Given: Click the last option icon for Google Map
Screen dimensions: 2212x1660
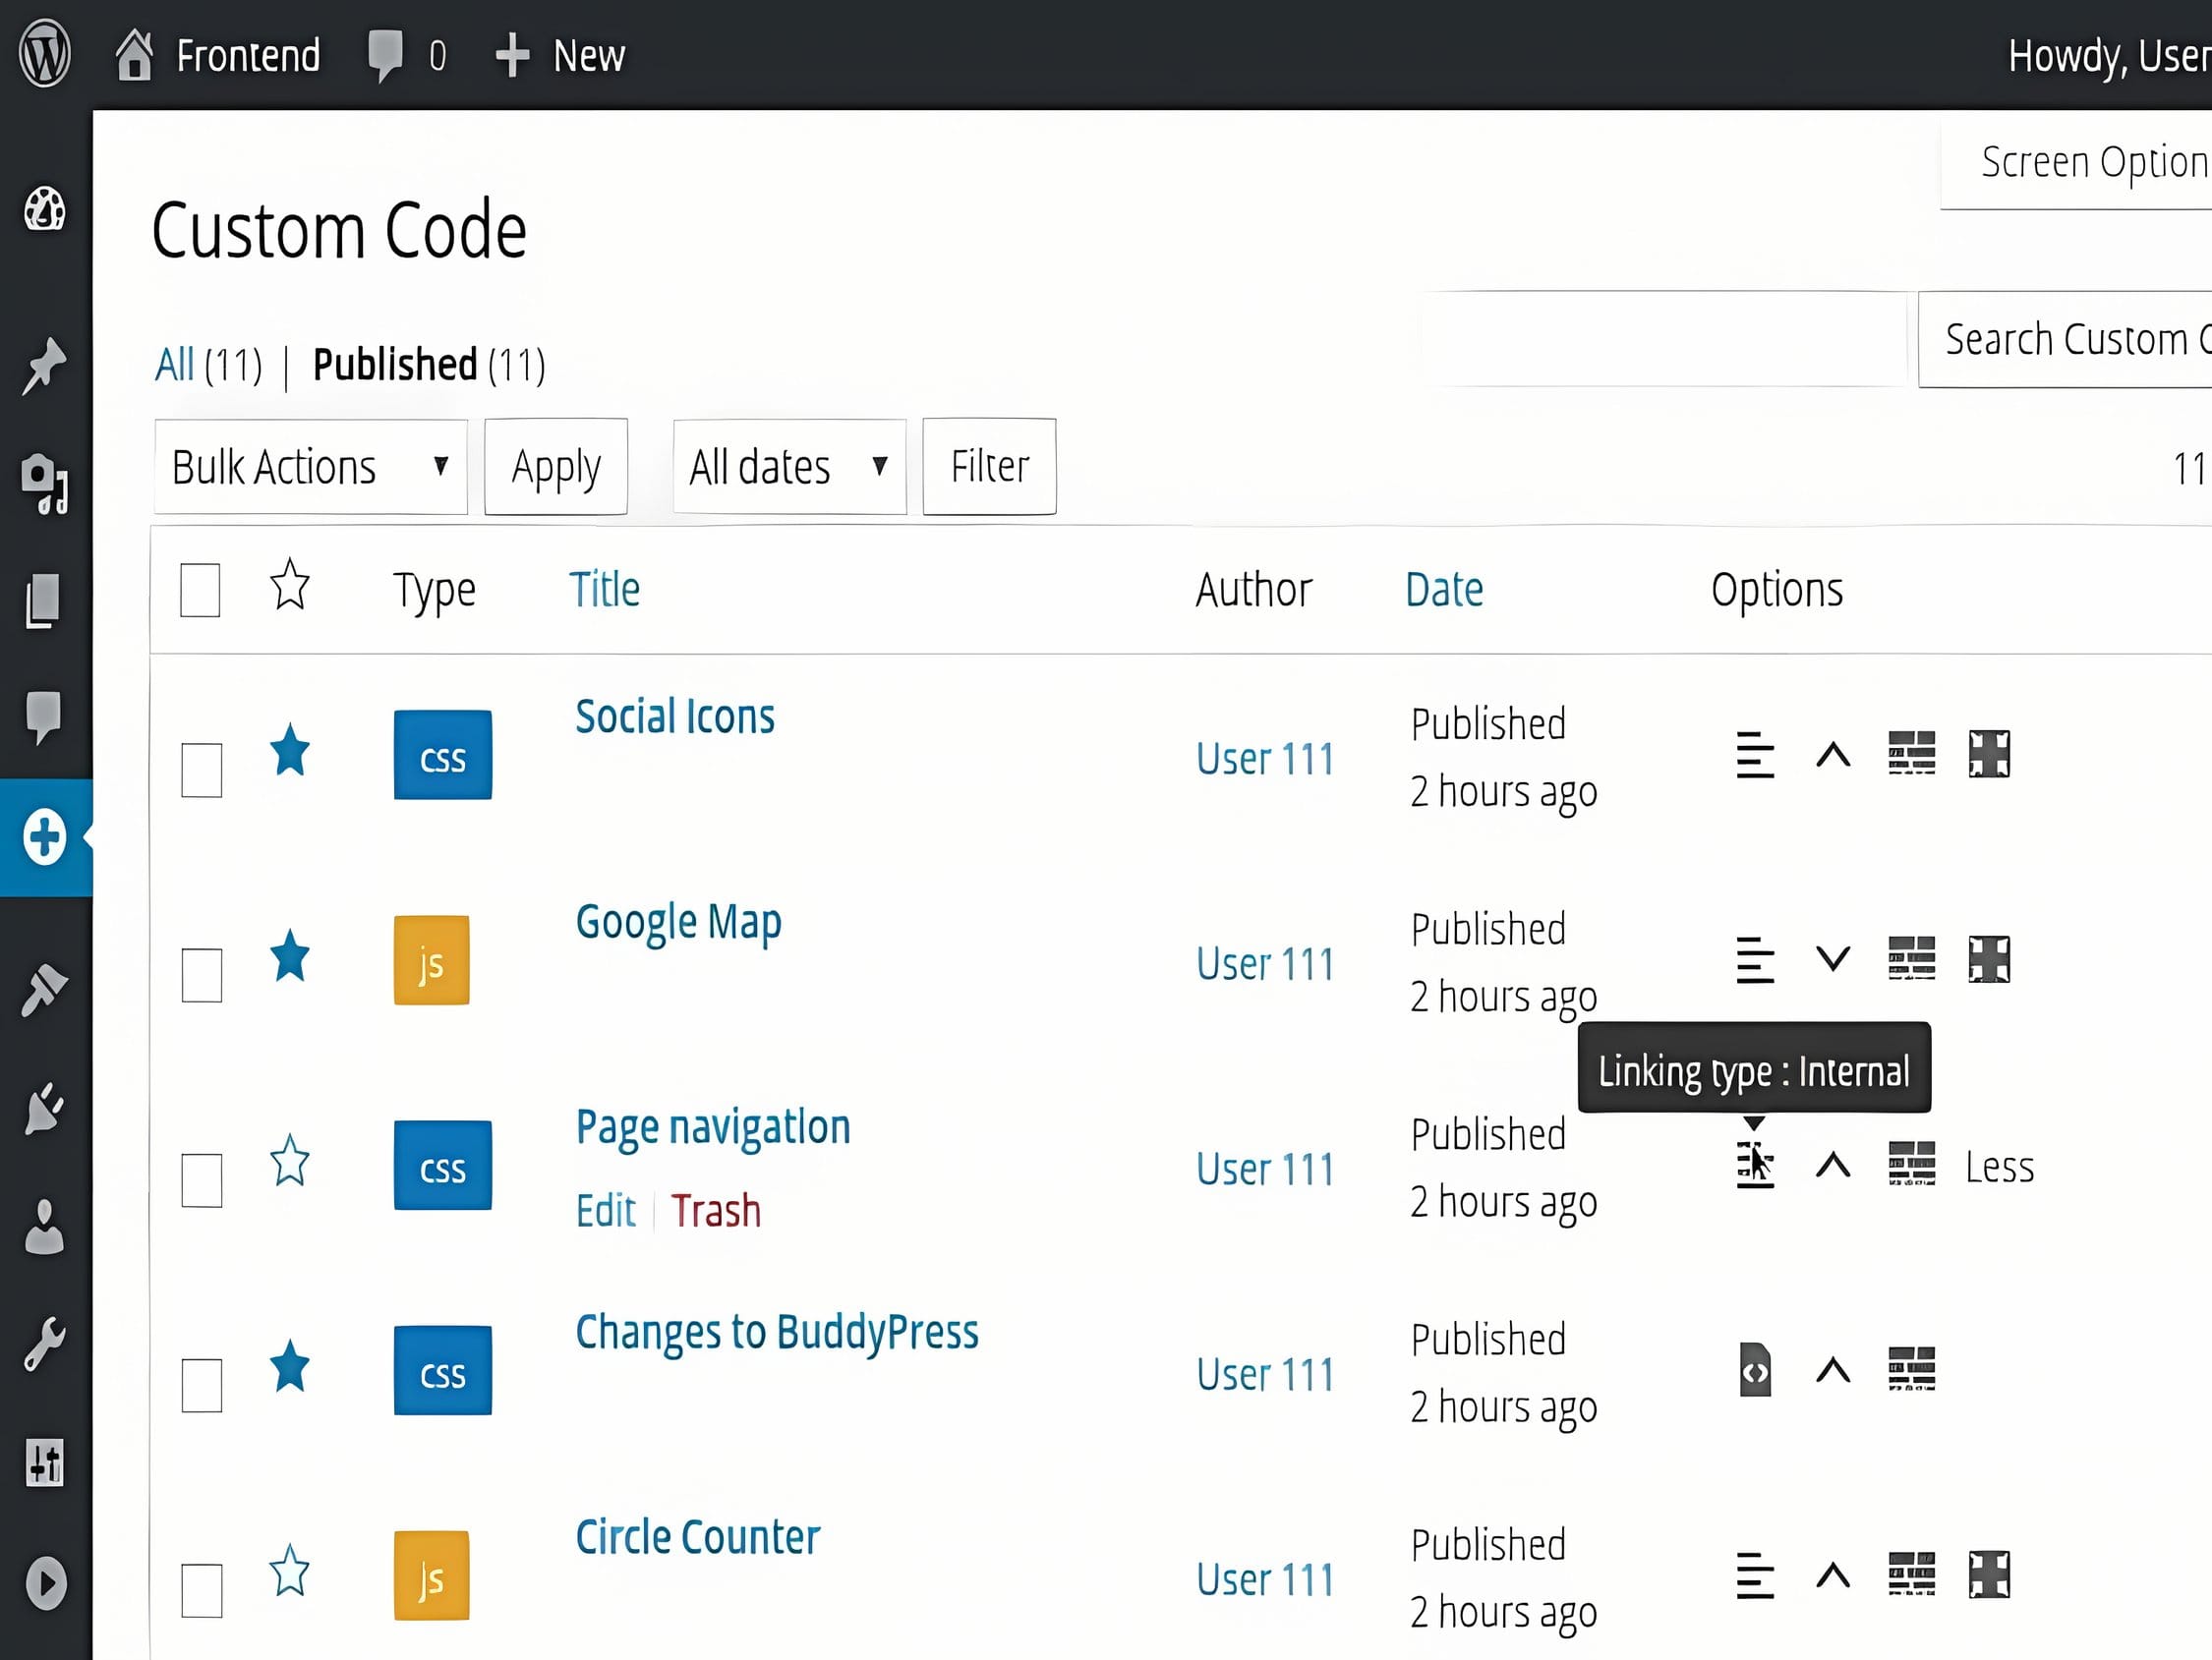Looking at the screenshot, I should click(x=1989, y=959).
